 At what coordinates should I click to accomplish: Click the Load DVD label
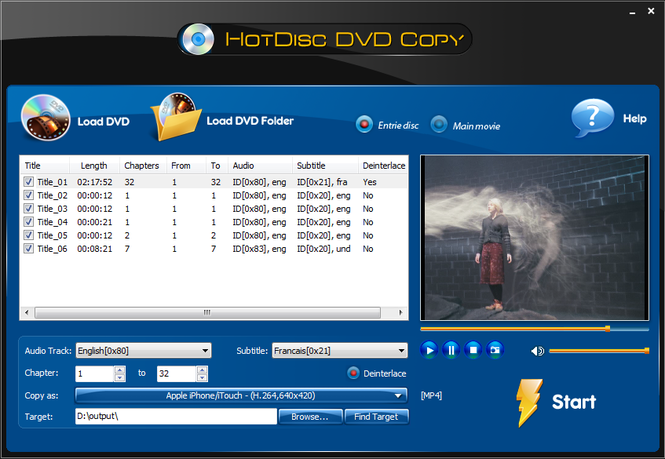coord(103,122)
